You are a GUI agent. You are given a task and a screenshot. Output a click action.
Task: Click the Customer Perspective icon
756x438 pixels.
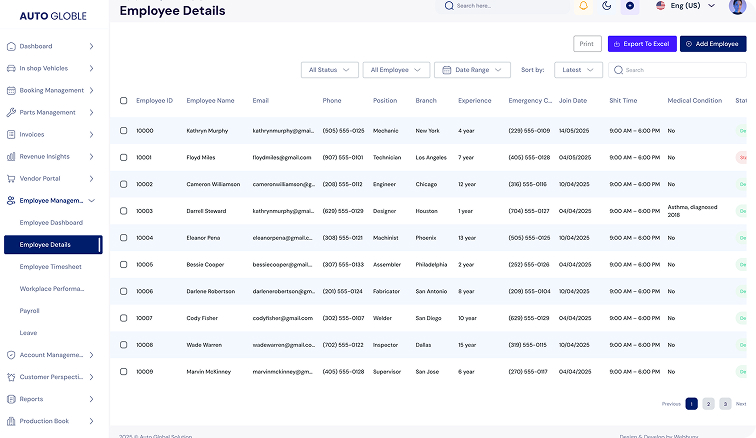pyautogui.click(x=11, y=377)
